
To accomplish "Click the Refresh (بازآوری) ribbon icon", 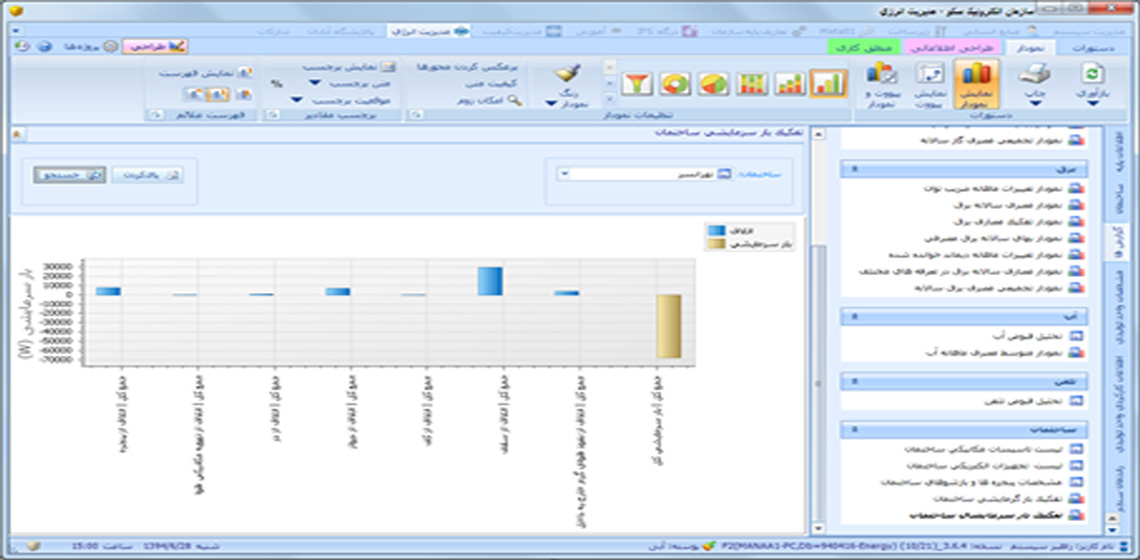I will pyautogui.click(x=1092, y=80).
